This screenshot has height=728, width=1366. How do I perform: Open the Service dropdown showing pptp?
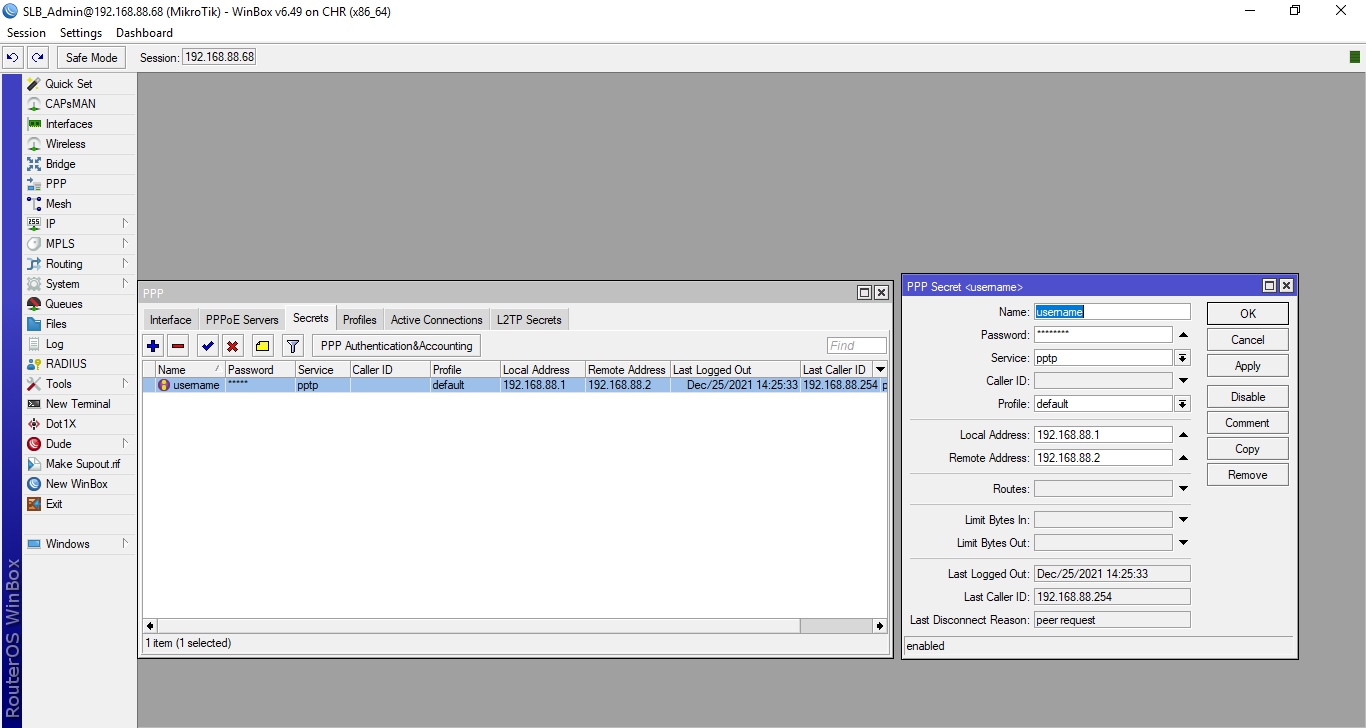click(x=1181, y=357)
